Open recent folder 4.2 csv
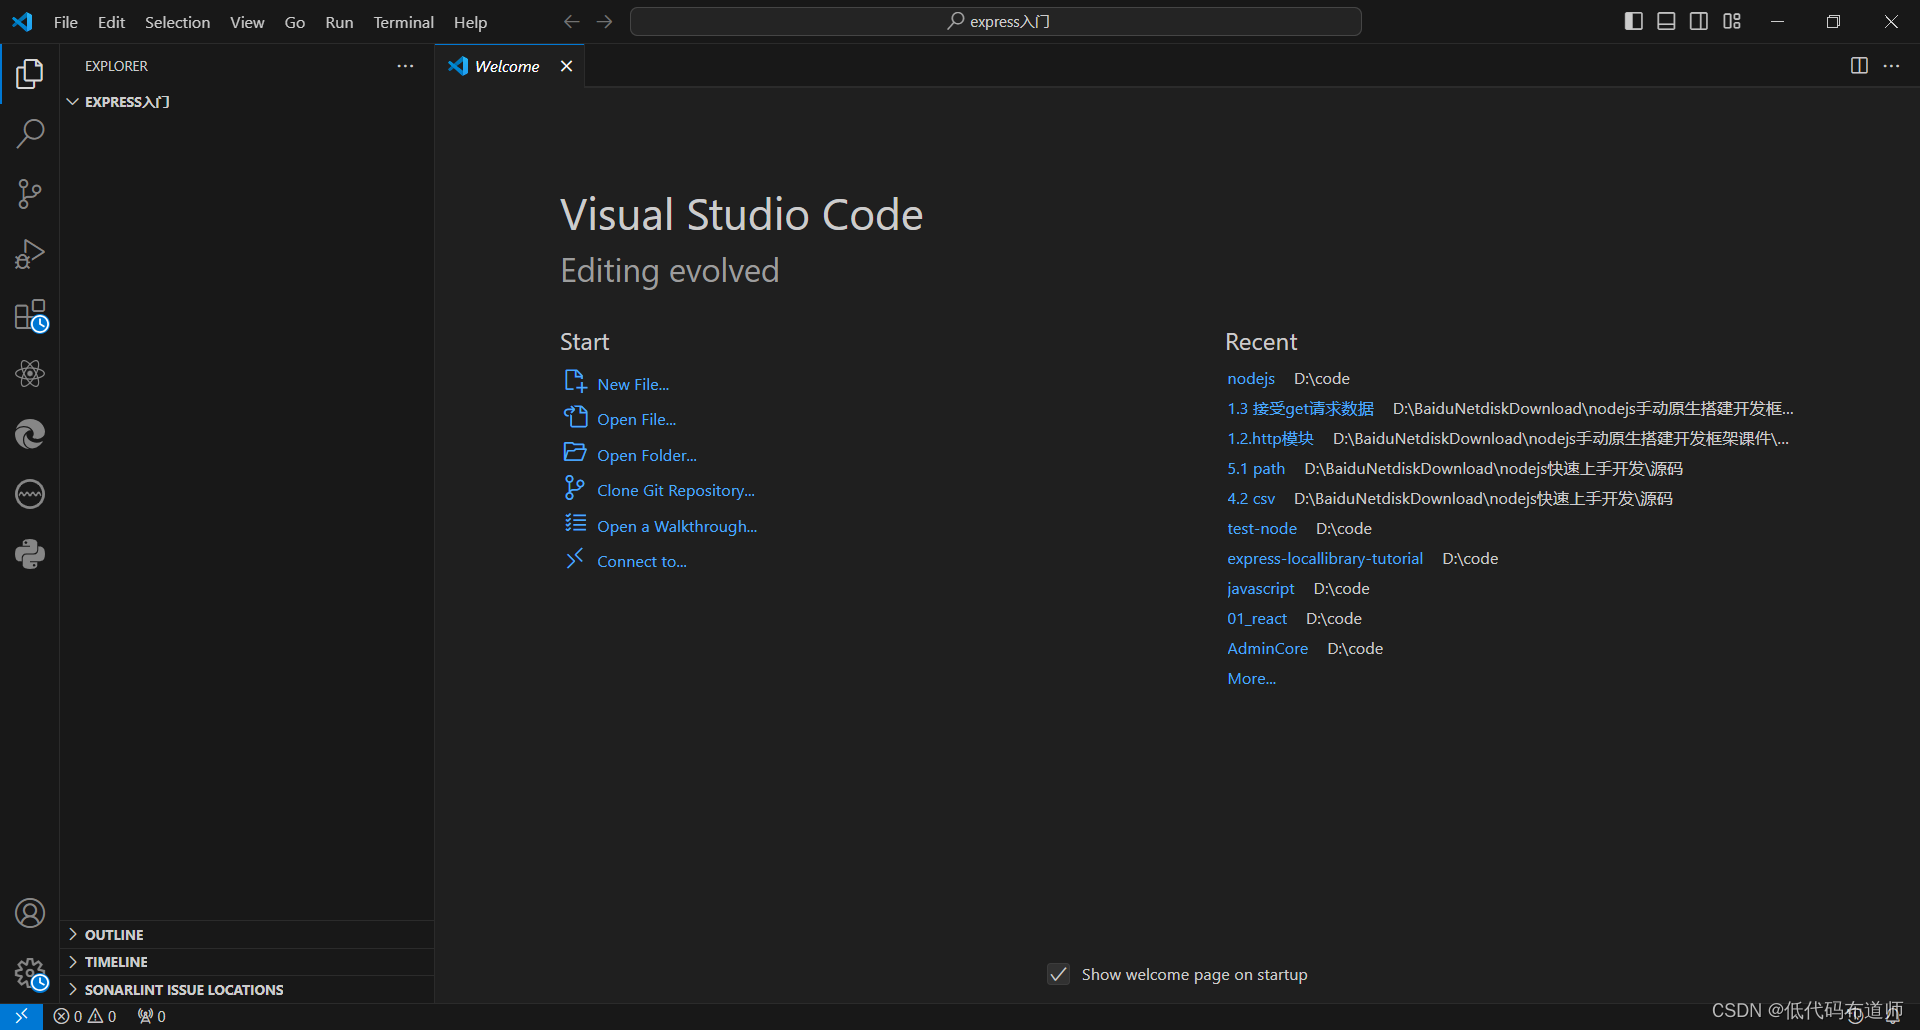The width and height of the screenshot is (1920, 1030). tap(1251, 498)
